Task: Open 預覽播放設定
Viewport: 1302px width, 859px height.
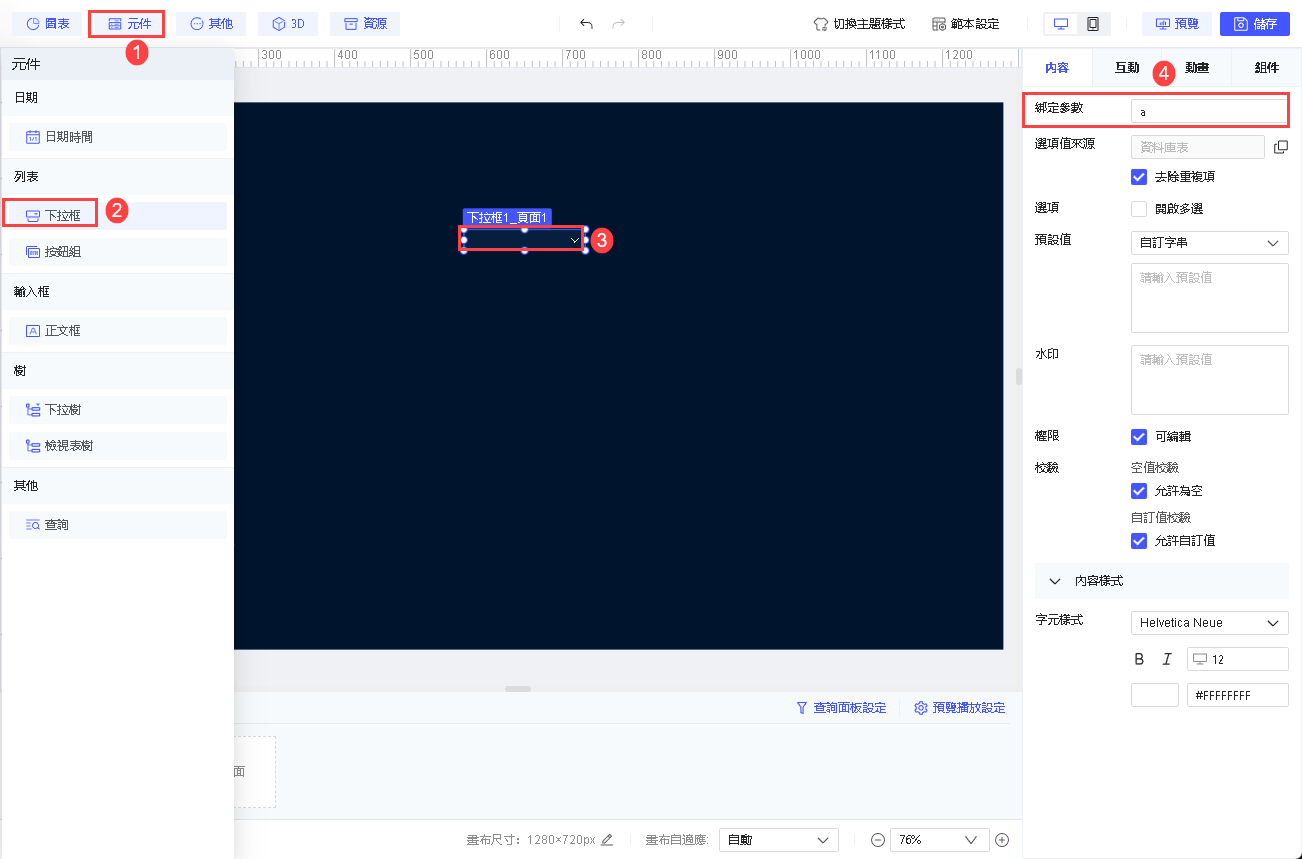Action: (x=960, y=708)
